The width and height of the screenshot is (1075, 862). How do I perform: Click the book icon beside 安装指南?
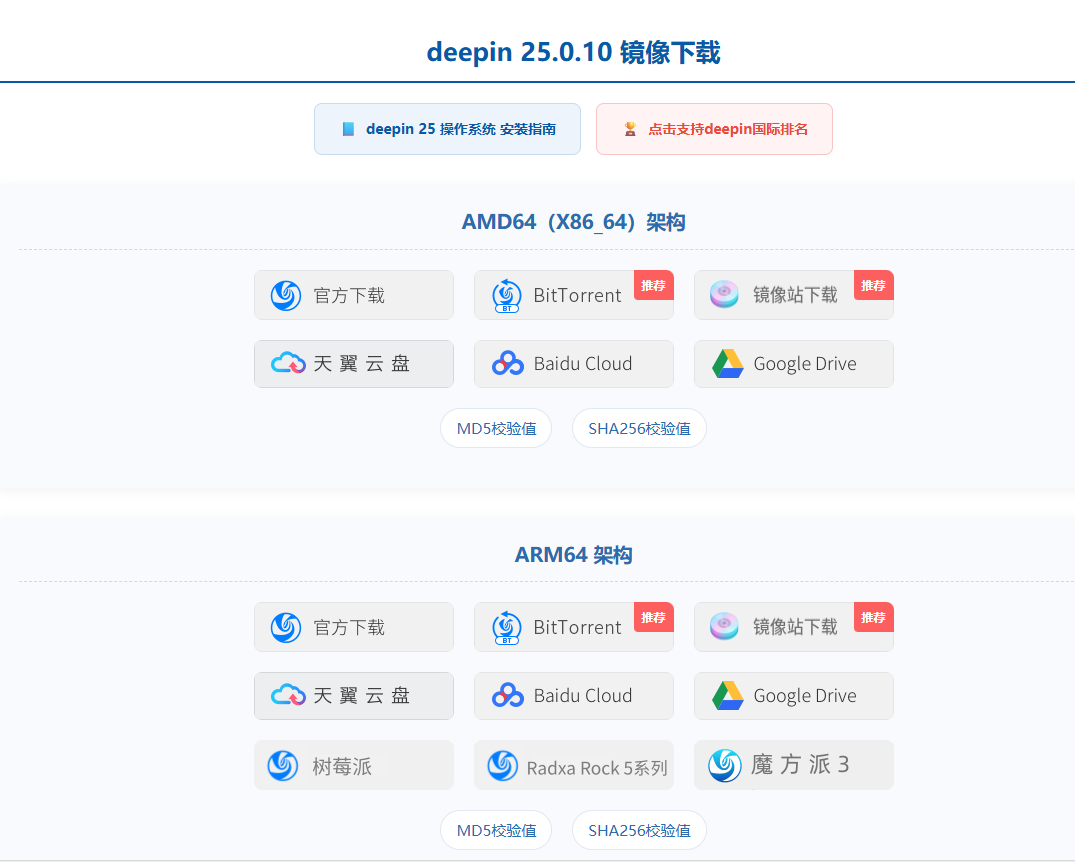click(348, 129)
